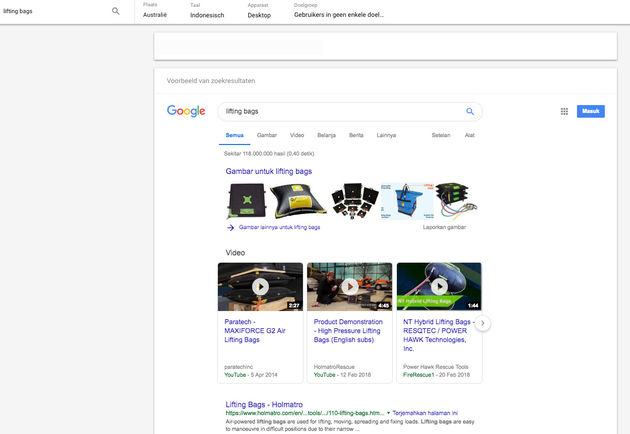Switch to the Belanja tab
Screen dimensions: 630x434
tap(326, 135)
